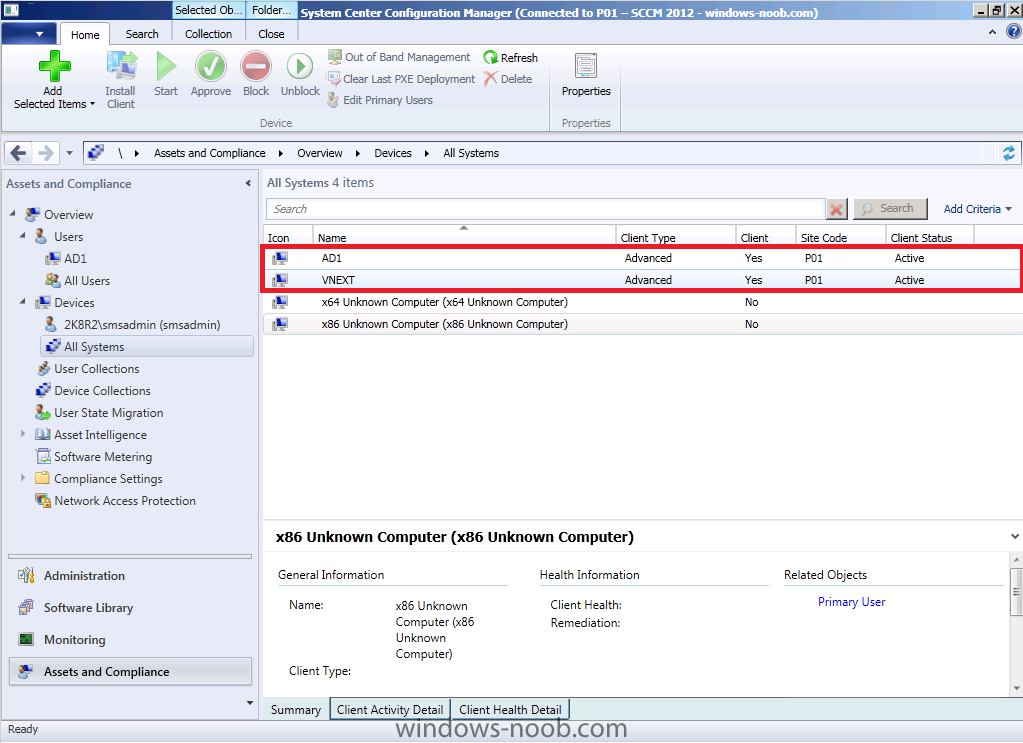Screen dimensions: 1023x743
Task: Refresh the device list from ribbon
Action: (x=511, y=57)
